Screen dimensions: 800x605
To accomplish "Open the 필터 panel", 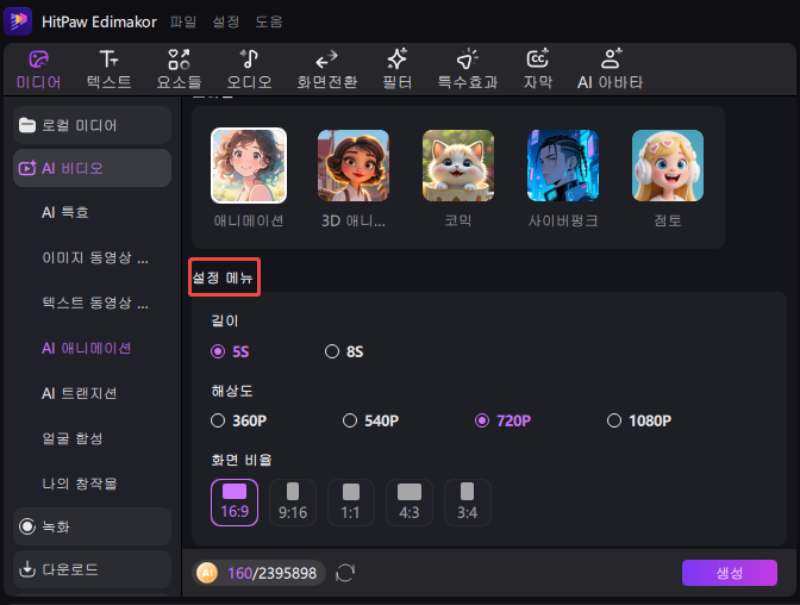I will [x=396, y=68].
